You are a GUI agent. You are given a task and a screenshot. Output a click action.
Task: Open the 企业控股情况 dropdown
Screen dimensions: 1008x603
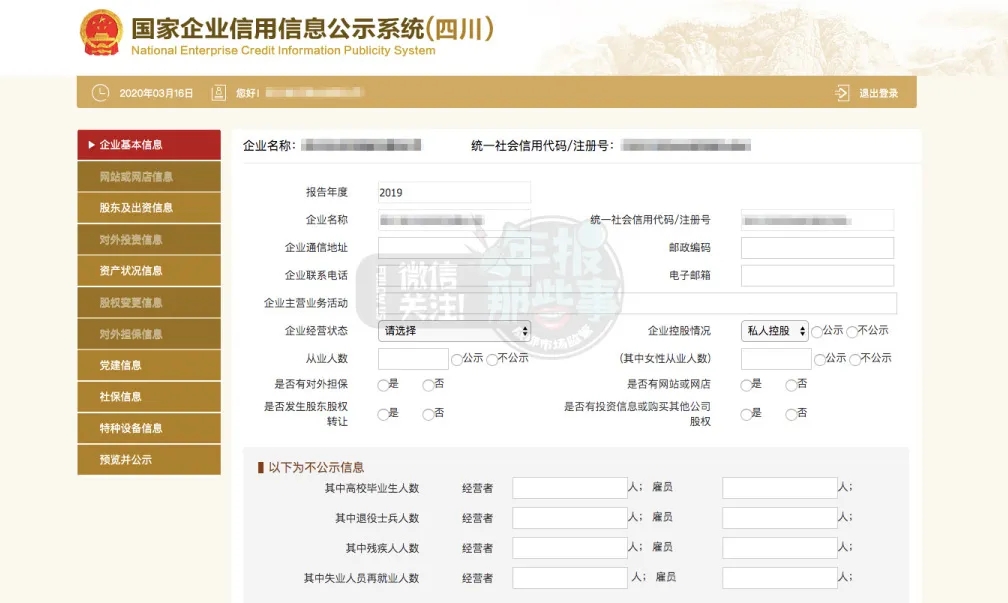pos(773,331)
